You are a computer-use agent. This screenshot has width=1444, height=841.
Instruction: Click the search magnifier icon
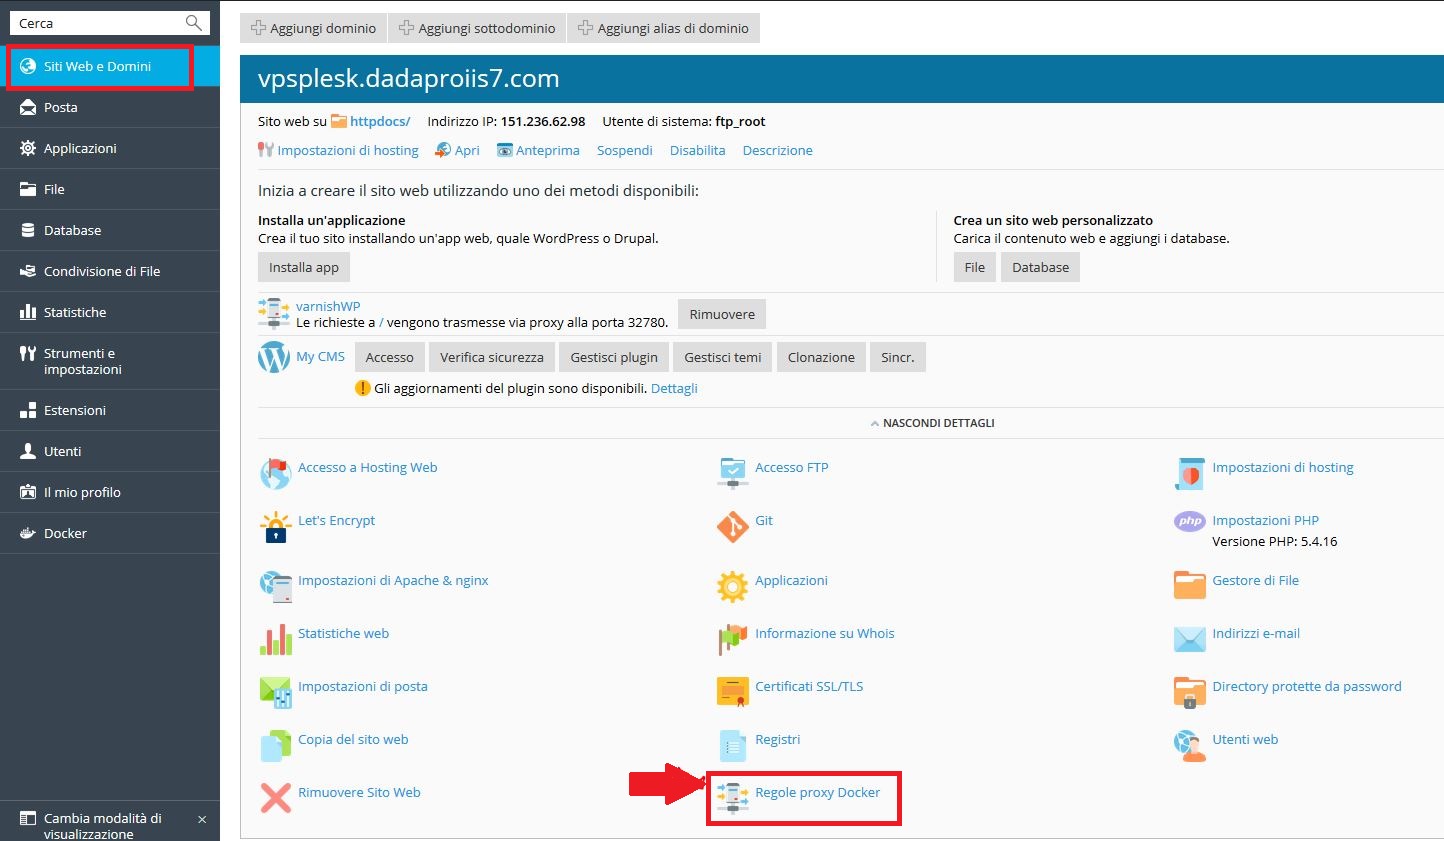(x=194, y=22)
